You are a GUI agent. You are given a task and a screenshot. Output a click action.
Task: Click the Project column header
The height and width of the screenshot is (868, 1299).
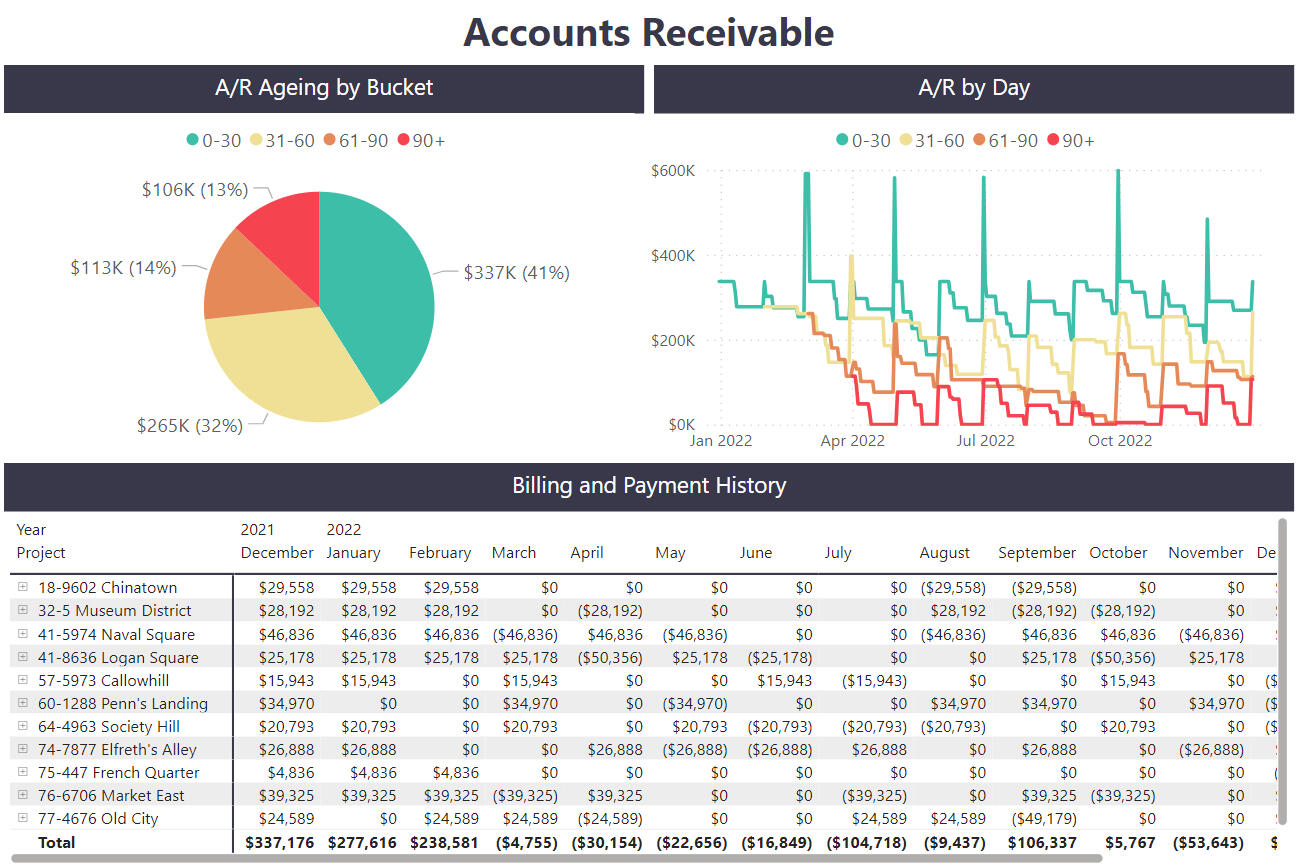[41, 553]
